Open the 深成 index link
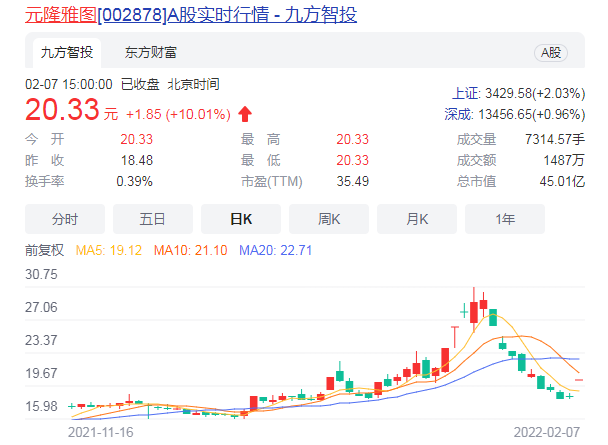 point(458,114)
